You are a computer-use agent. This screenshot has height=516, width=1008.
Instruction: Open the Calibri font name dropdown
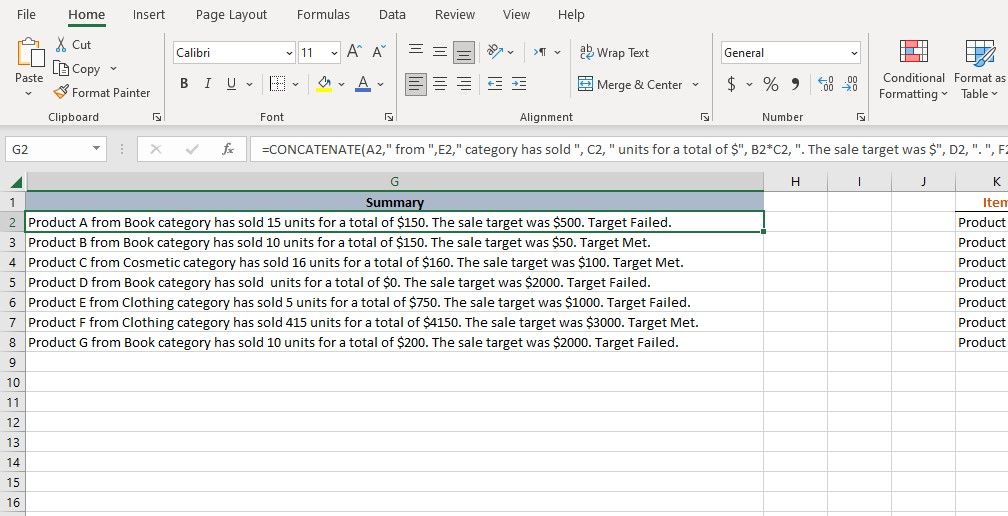coord(289,53)
